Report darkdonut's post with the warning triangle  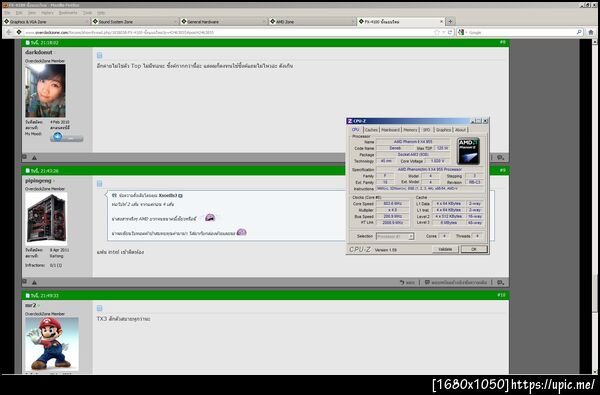tap(34, 157)
